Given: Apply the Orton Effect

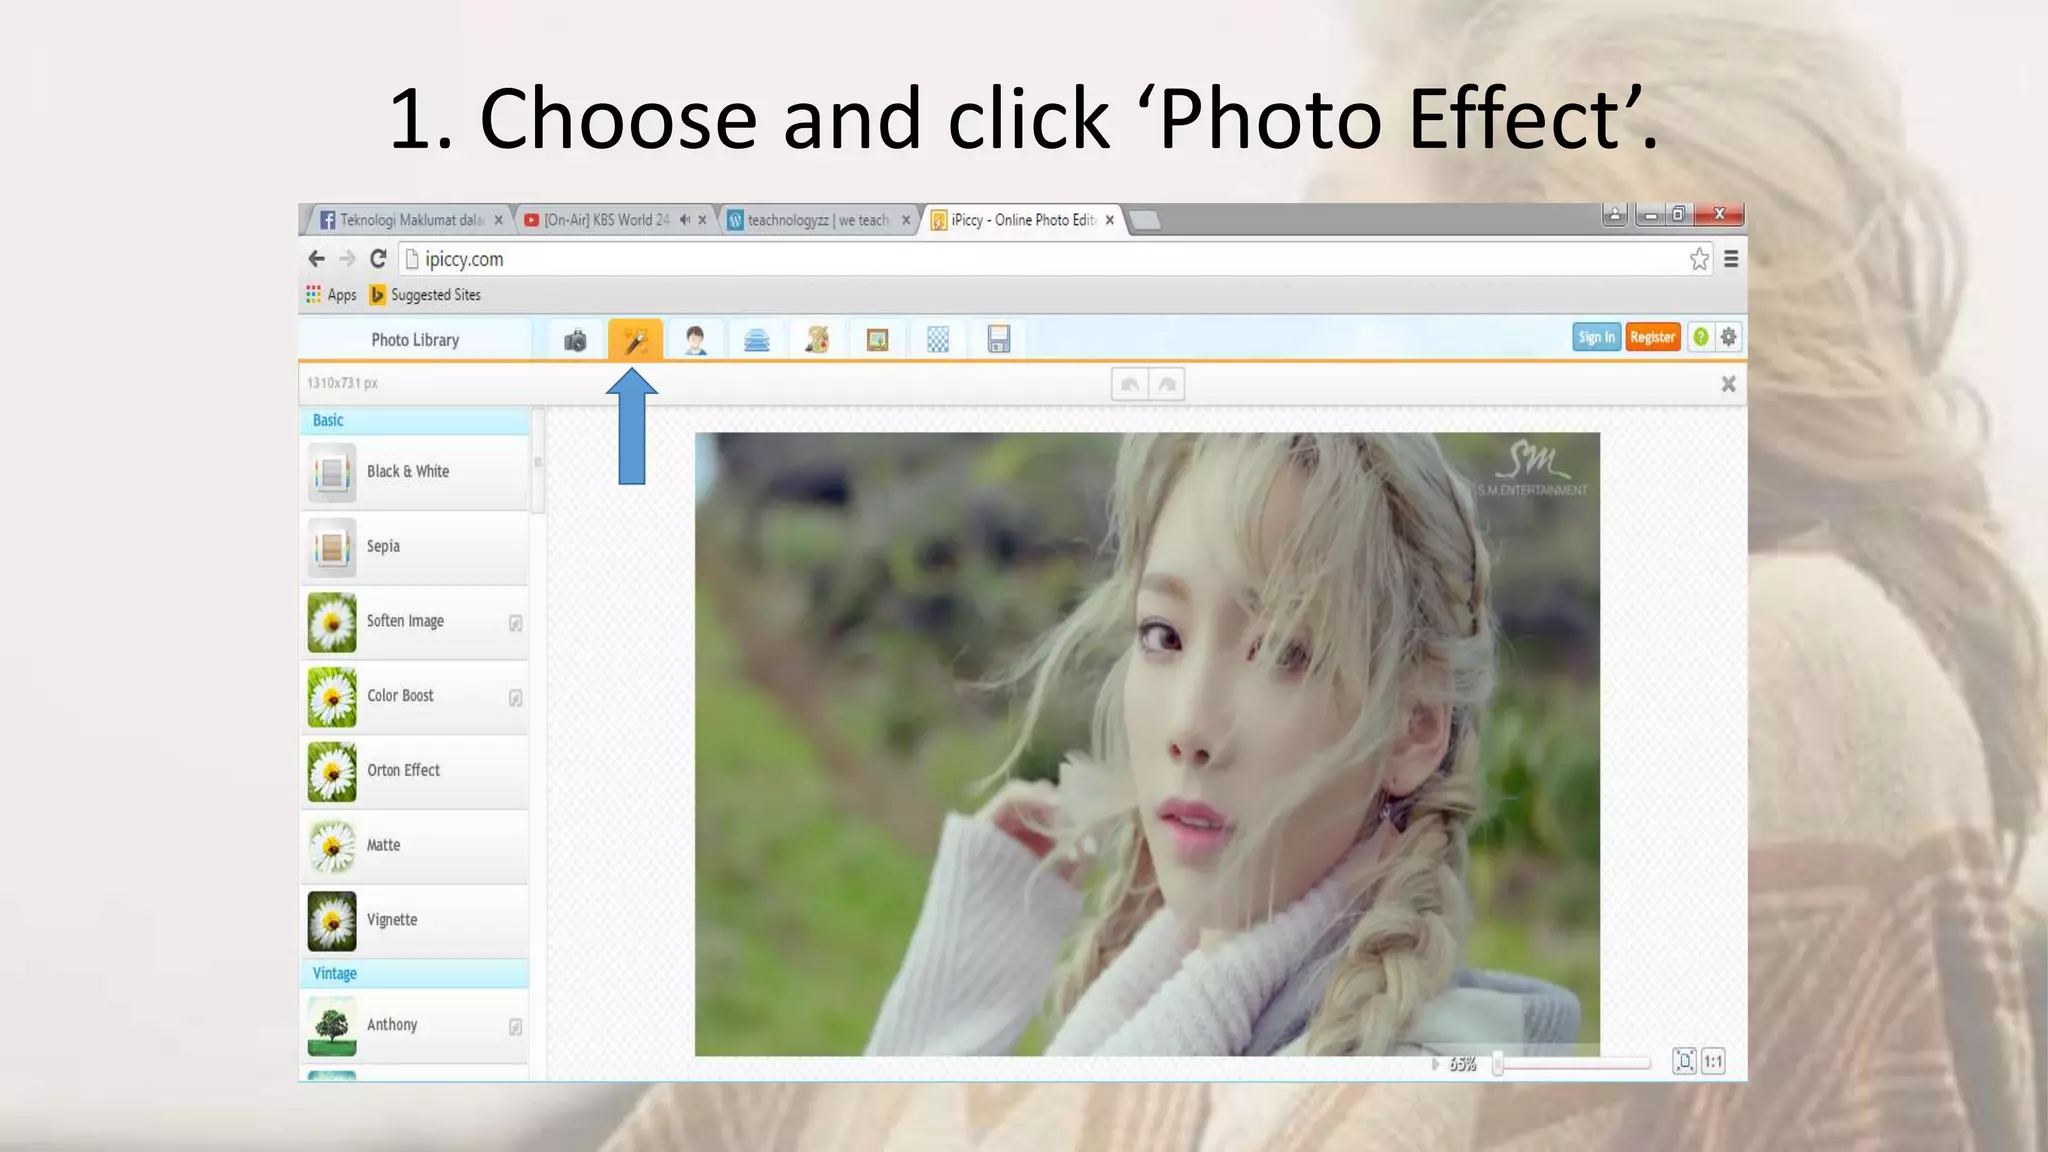Looking at the screenshot, I should click(x=414, y=771).
